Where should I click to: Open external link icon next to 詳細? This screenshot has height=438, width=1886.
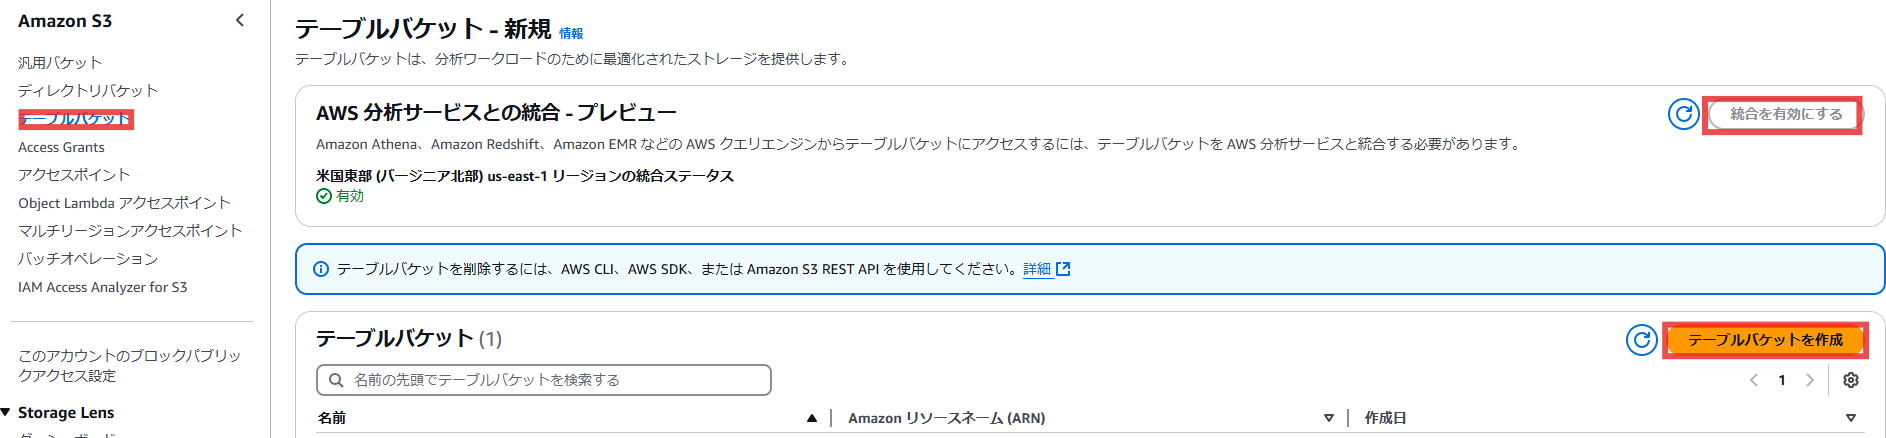click(x=1063, y=269)
